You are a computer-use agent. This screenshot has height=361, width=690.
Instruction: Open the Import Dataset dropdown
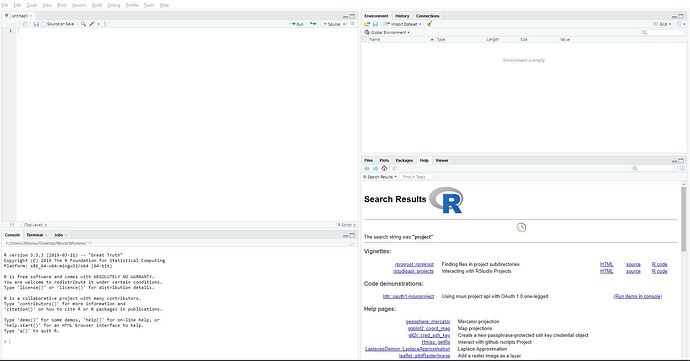pos(403,24)
